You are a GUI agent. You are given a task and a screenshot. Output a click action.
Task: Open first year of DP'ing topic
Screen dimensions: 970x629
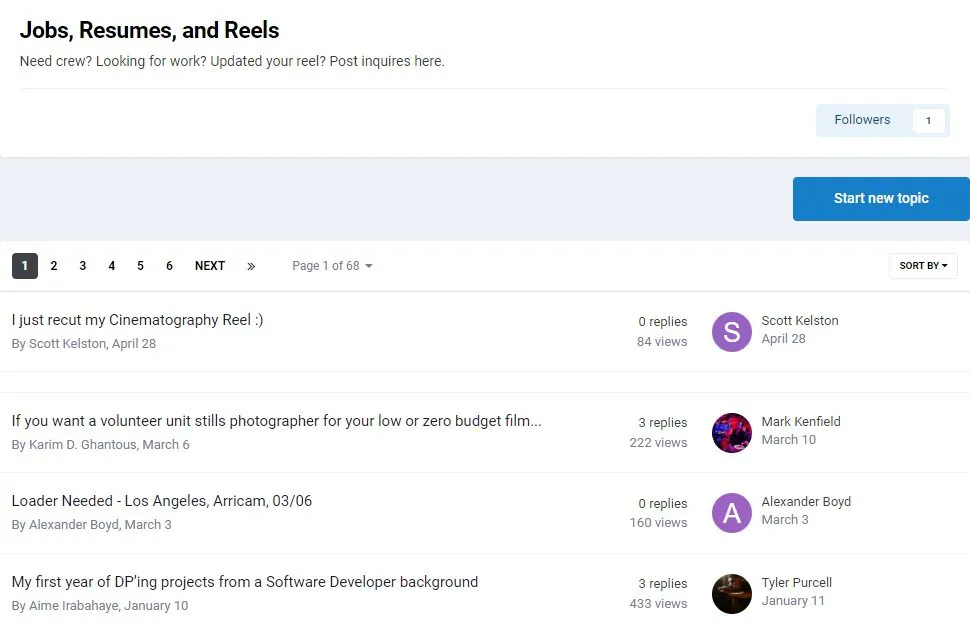(x=245, y=582)
